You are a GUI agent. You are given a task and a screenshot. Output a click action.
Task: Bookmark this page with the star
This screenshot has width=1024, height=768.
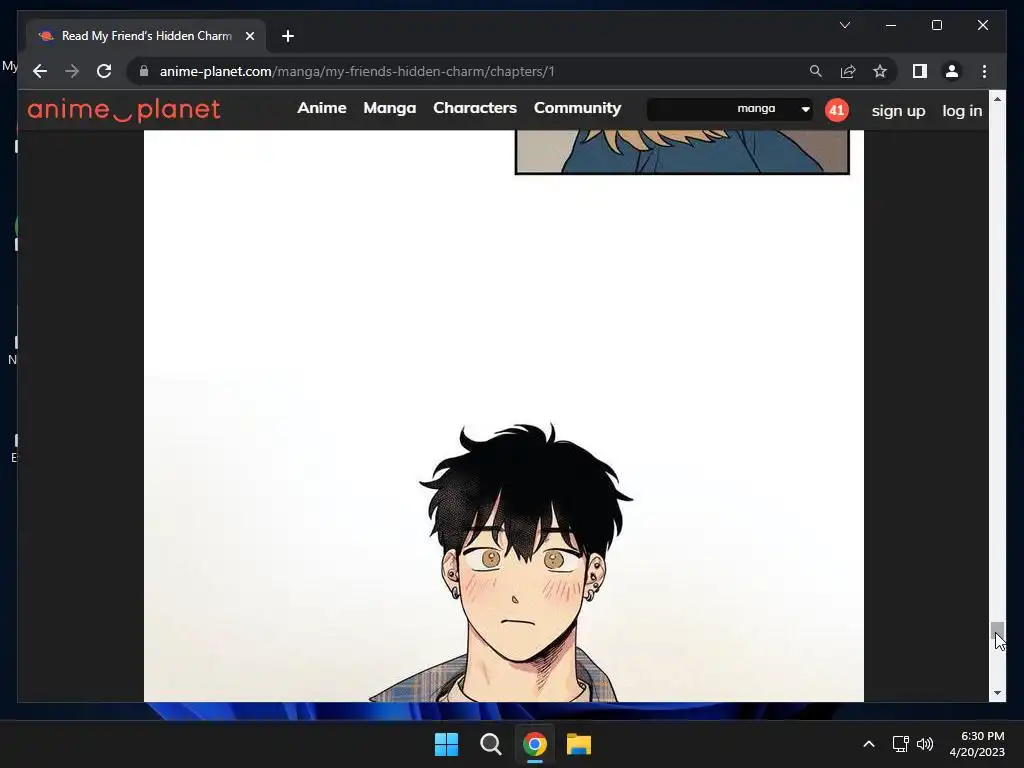pyautogui.click(x=880, y=71)
